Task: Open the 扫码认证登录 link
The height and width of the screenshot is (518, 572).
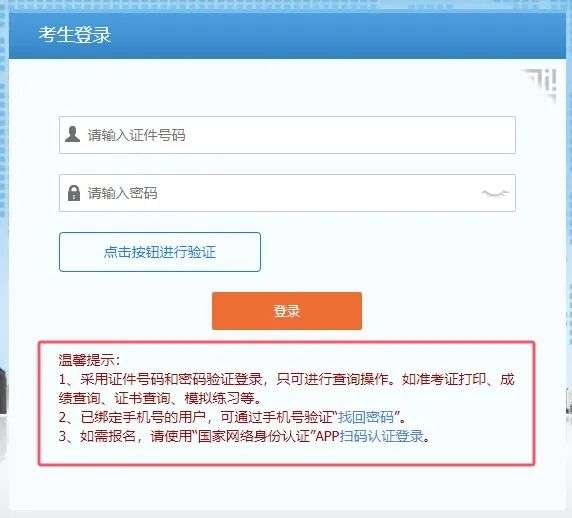Action: 382,436
